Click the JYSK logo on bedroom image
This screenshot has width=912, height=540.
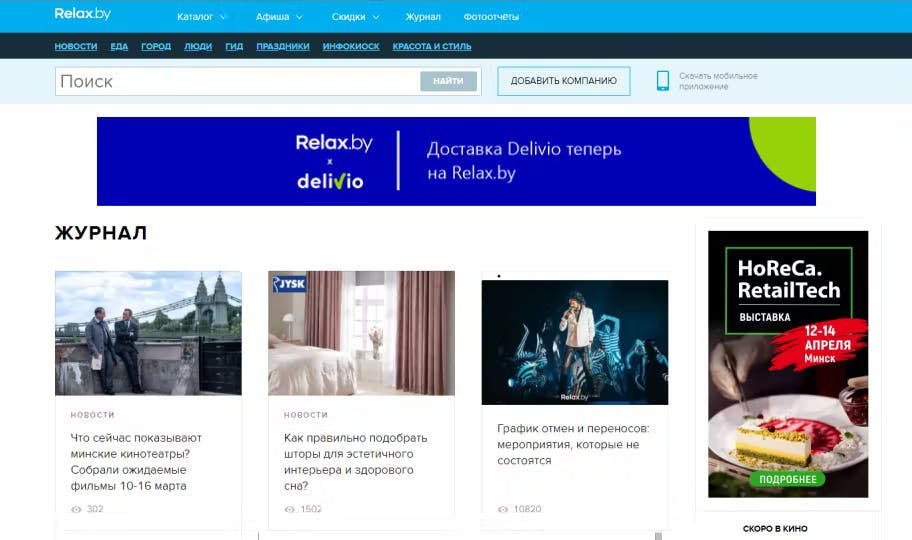pyautogui.click(x=289, y=284)
